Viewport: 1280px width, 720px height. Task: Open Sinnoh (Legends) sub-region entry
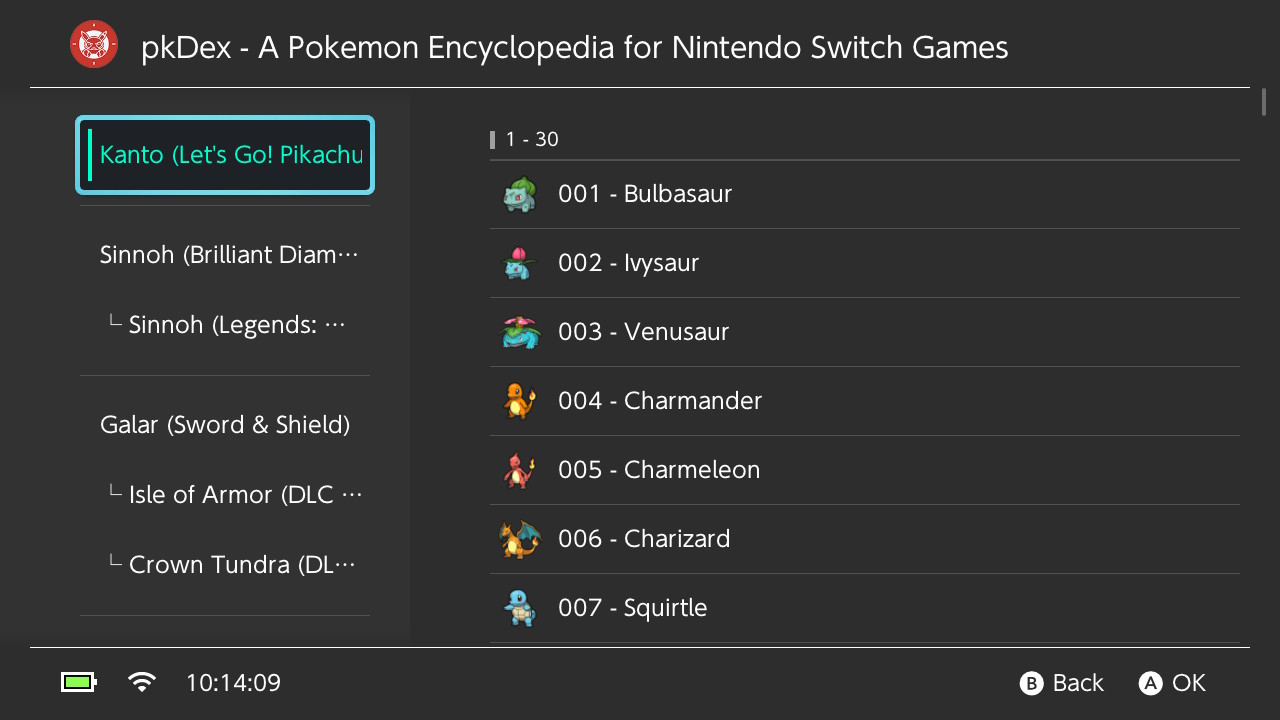225,325
